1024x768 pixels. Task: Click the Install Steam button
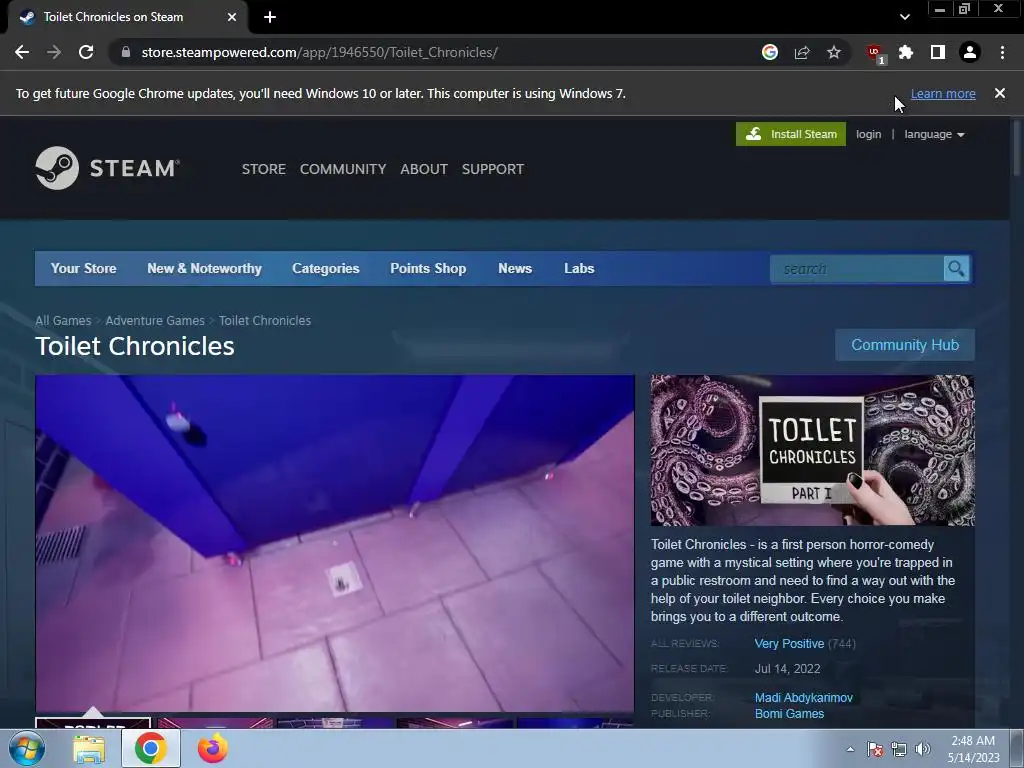coord(790,134)
